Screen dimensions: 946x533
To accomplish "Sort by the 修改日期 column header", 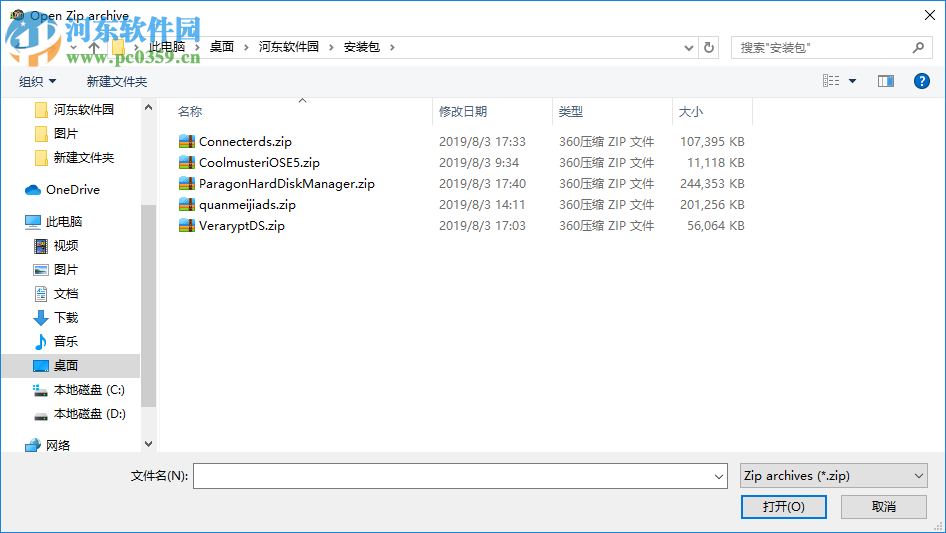I will pos(463,112).
